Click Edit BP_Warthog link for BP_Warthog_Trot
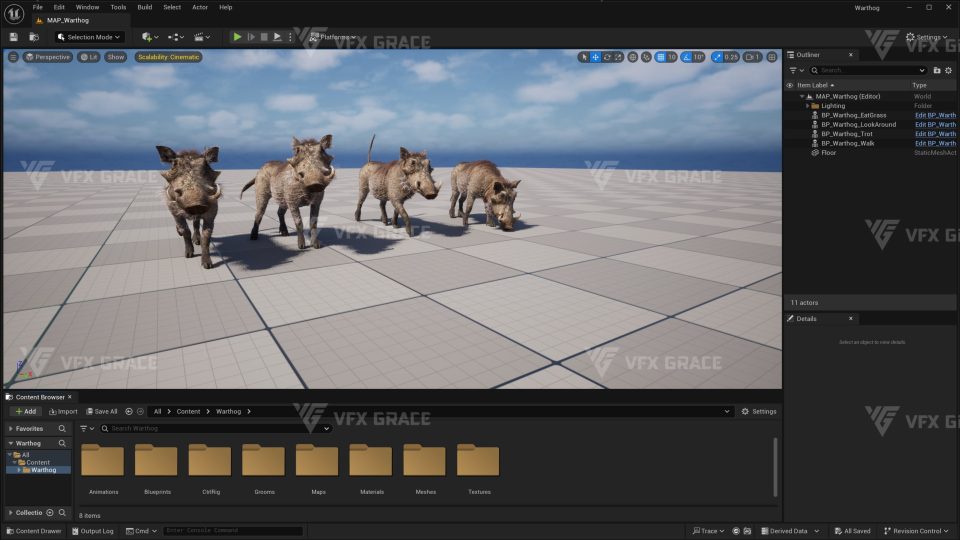 pos(935,134)
